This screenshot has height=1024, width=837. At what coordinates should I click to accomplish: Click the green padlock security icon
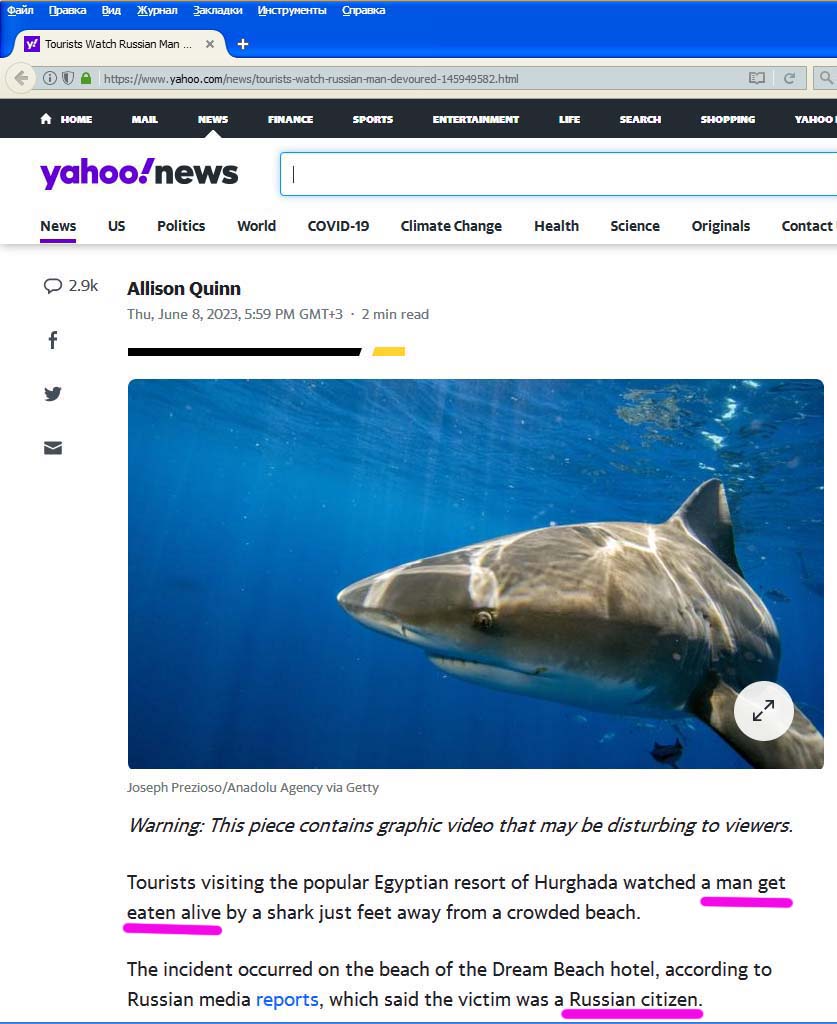pos(86,78)
